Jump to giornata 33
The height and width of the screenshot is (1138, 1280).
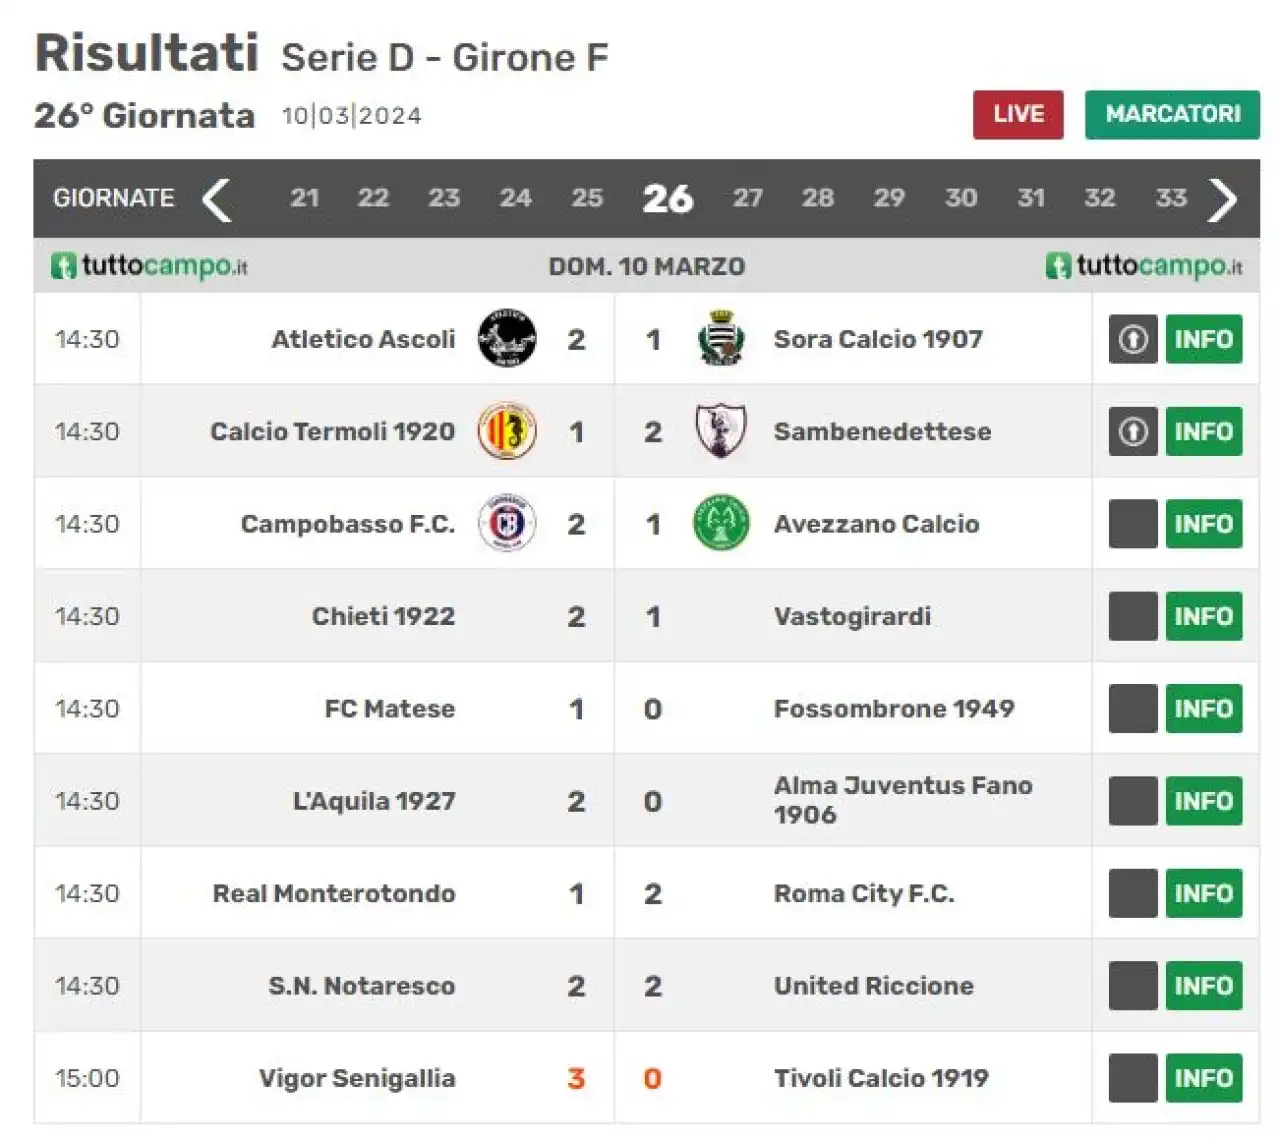(1170, 198)
